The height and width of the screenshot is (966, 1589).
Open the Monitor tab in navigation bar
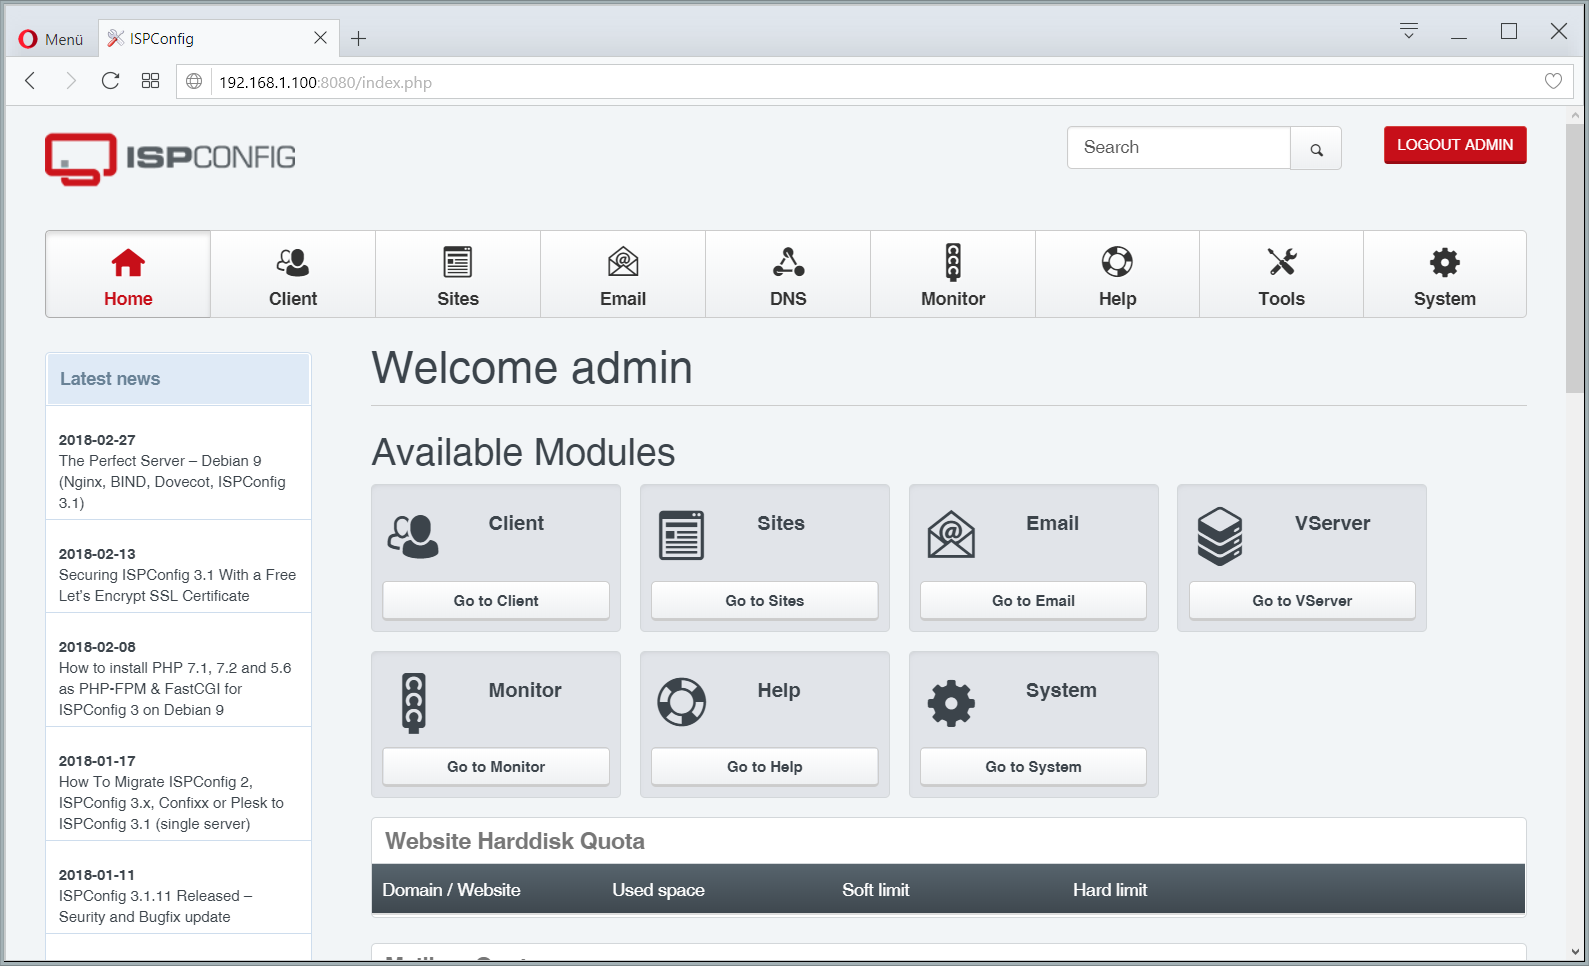click(953, 275)
